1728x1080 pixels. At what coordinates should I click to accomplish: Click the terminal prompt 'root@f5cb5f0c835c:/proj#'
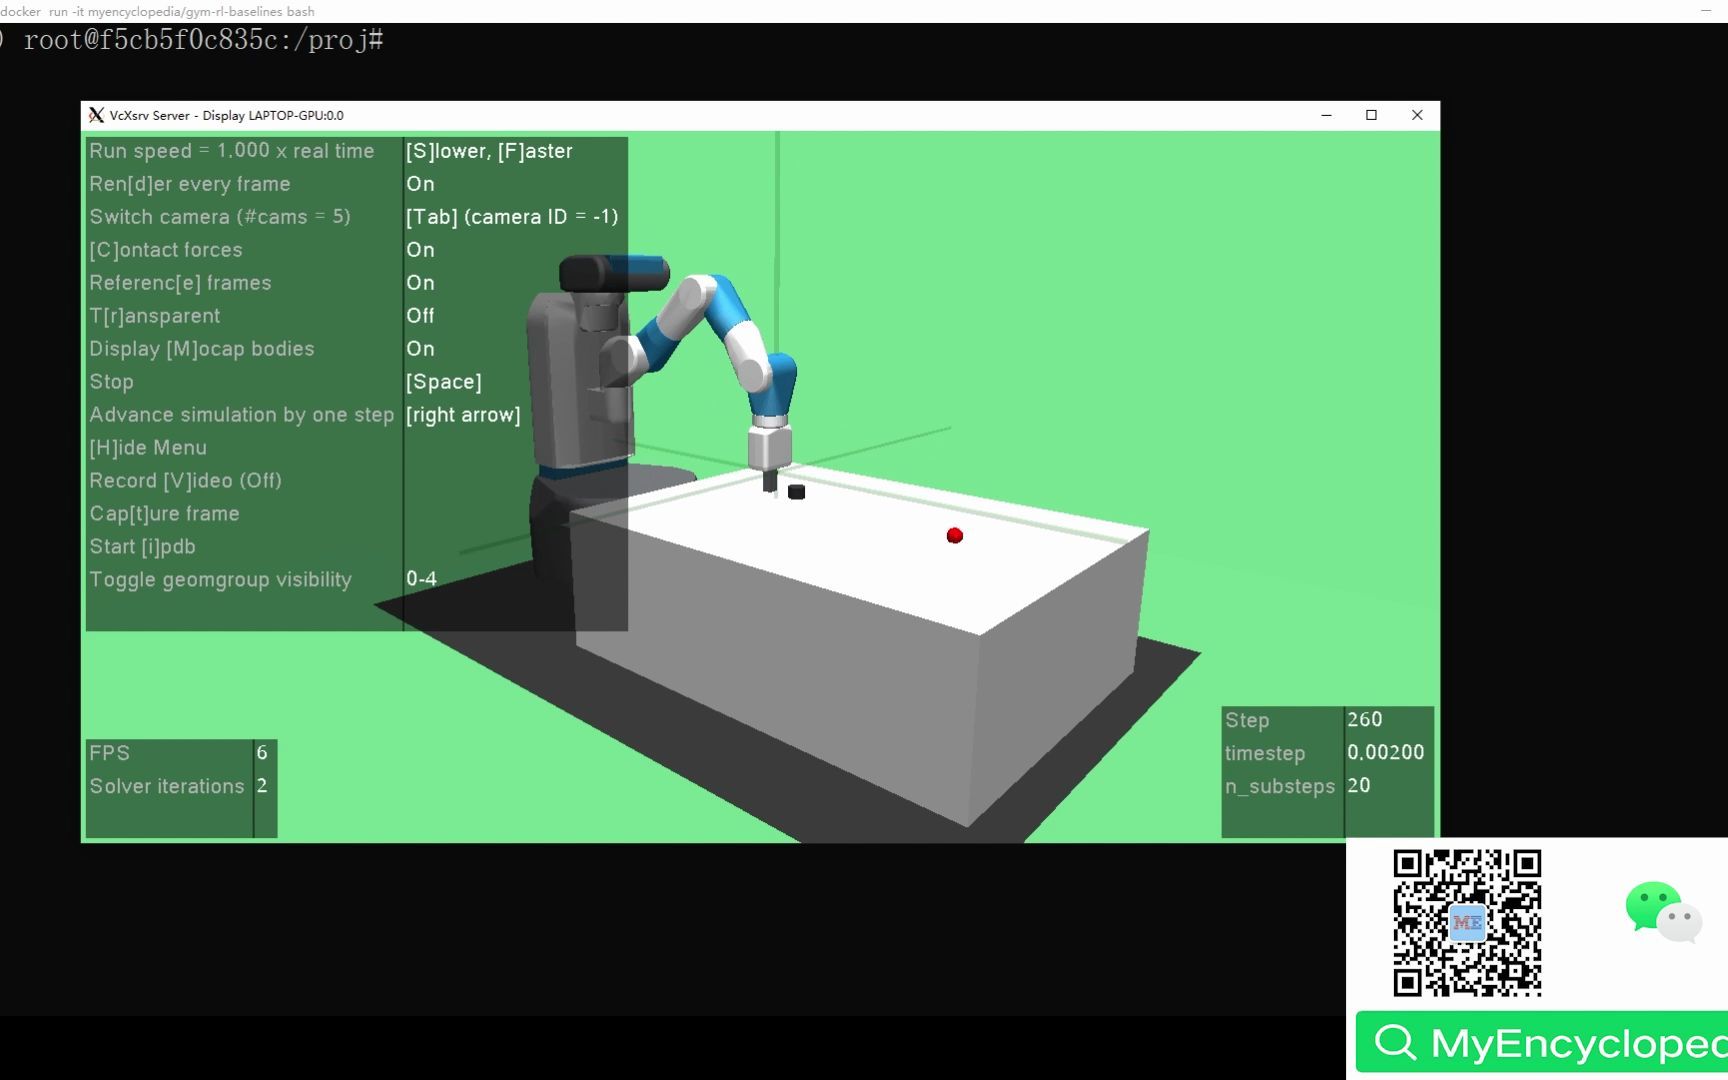204,40
